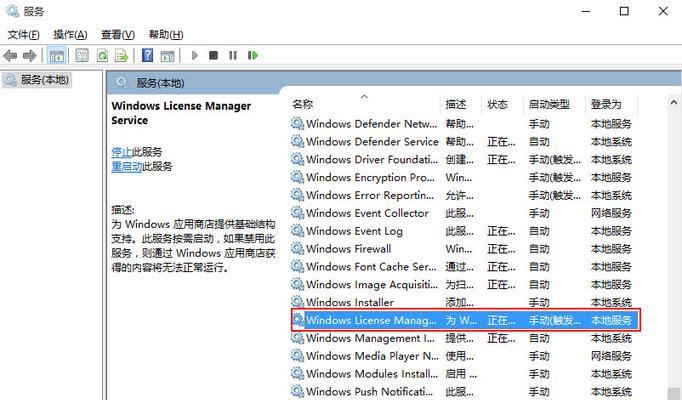682x400 pixels.
Task: Click the Start Service play icon
Action: click(x=194, y=55)
